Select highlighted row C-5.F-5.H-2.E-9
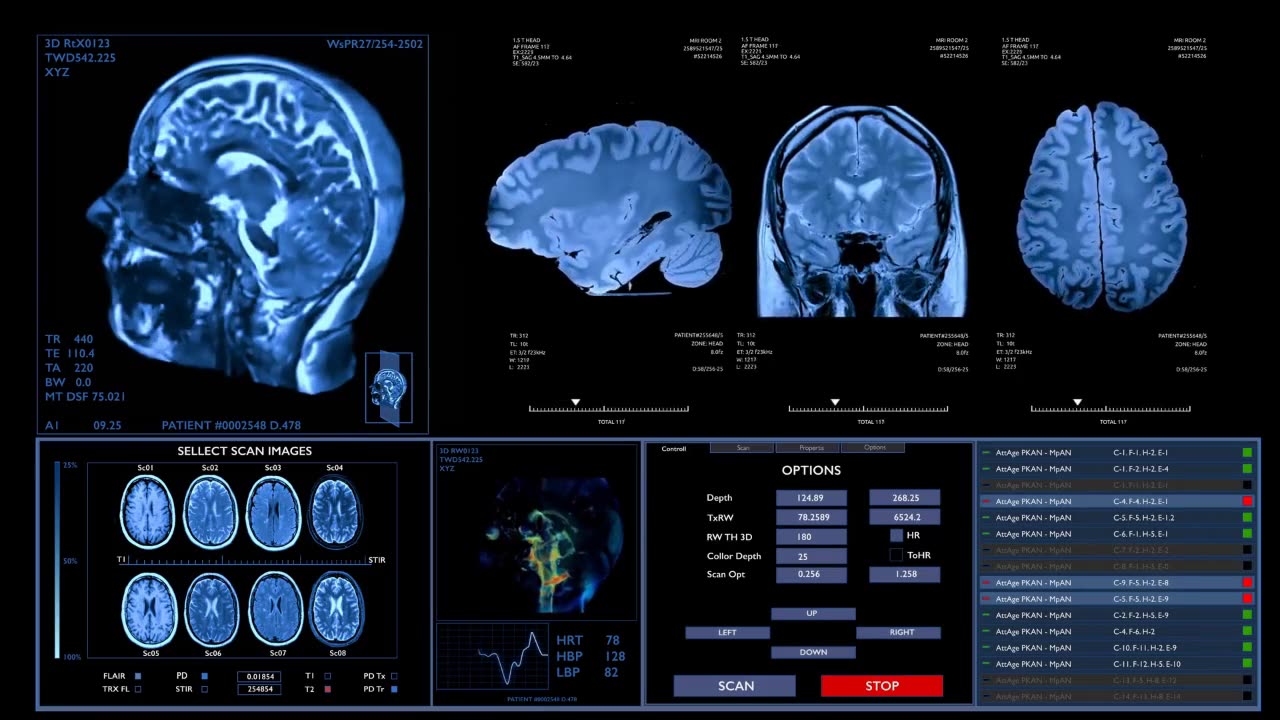Screen dimensions: 1280x720 [x=1116, y=599]
